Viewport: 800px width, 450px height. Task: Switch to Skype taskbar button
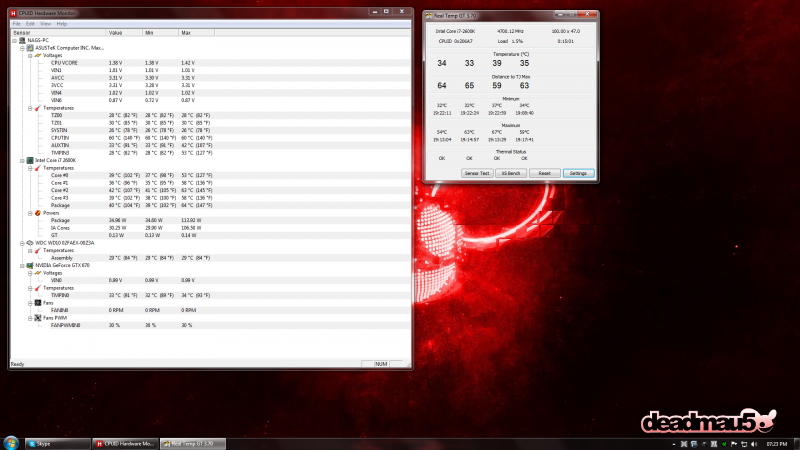point(57,444)
